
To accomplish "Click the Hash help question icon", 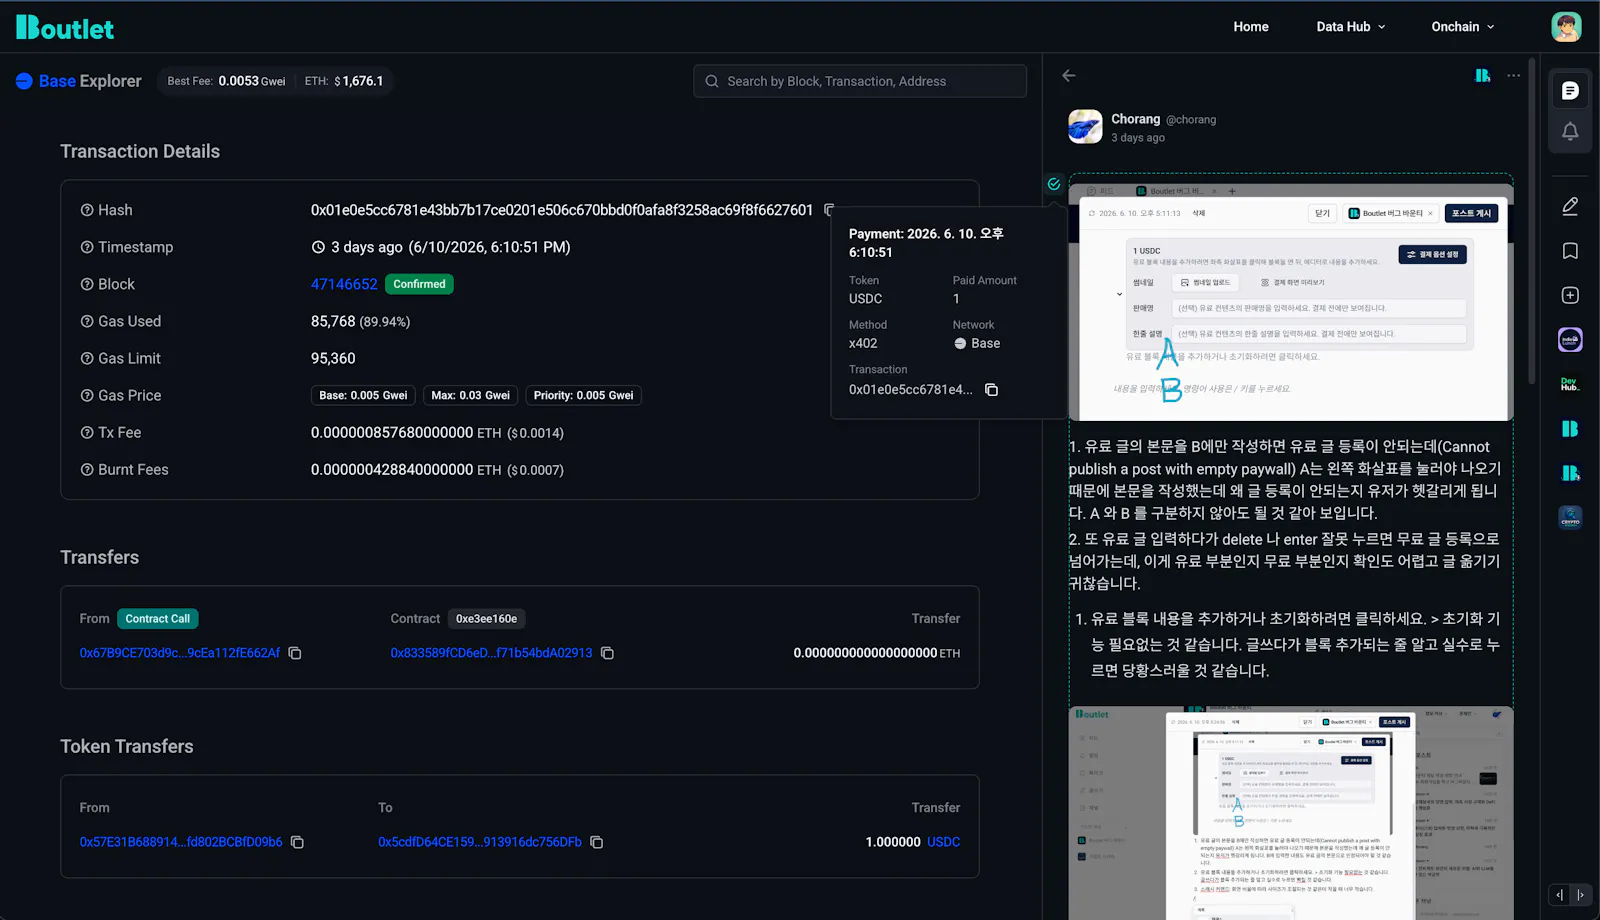I will point(87,210).
